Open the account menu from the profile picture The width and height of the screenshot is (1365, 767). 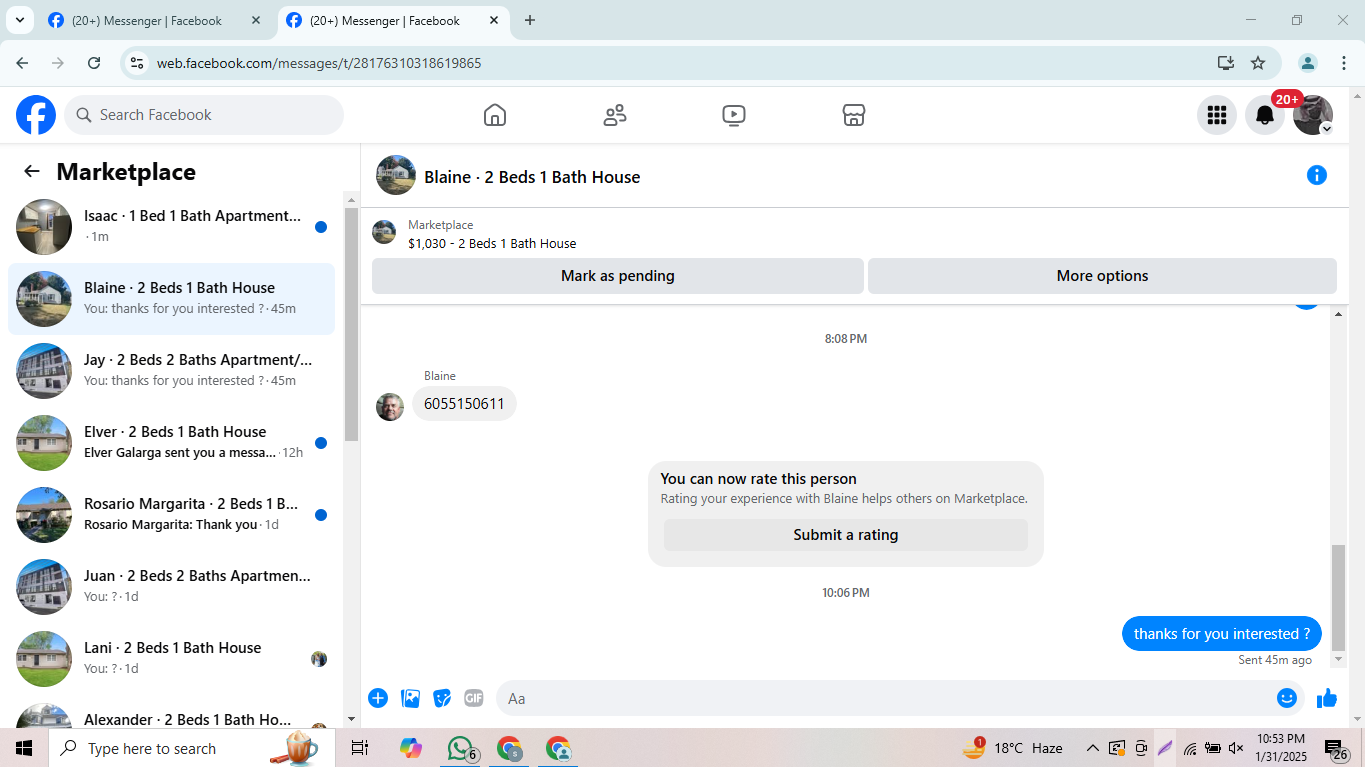point(1313,115)
